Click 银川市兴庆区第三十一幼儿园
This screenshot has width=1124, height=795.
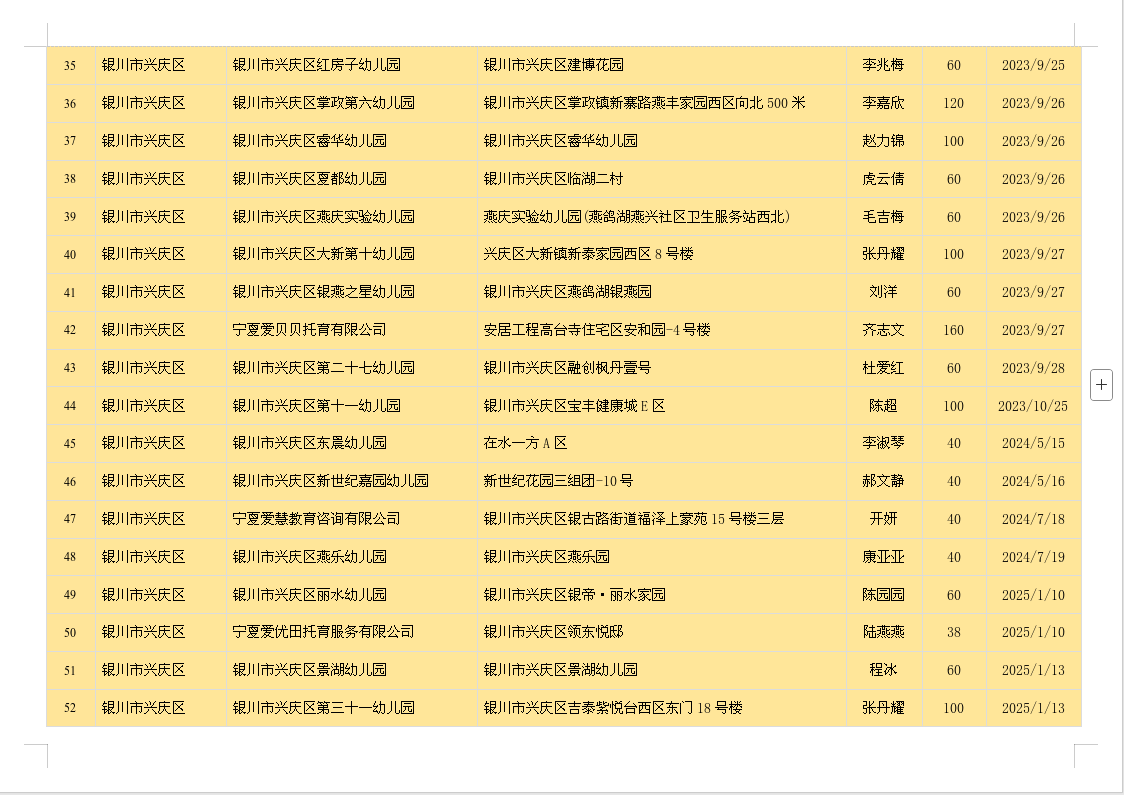(x=323, y=709)
